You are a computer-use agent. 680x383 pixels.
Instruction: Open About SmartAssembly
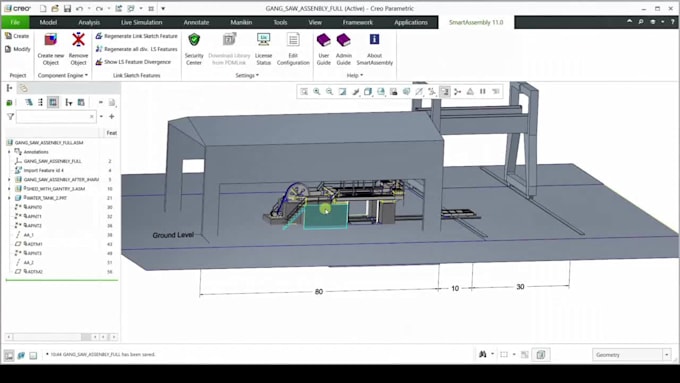375,49
